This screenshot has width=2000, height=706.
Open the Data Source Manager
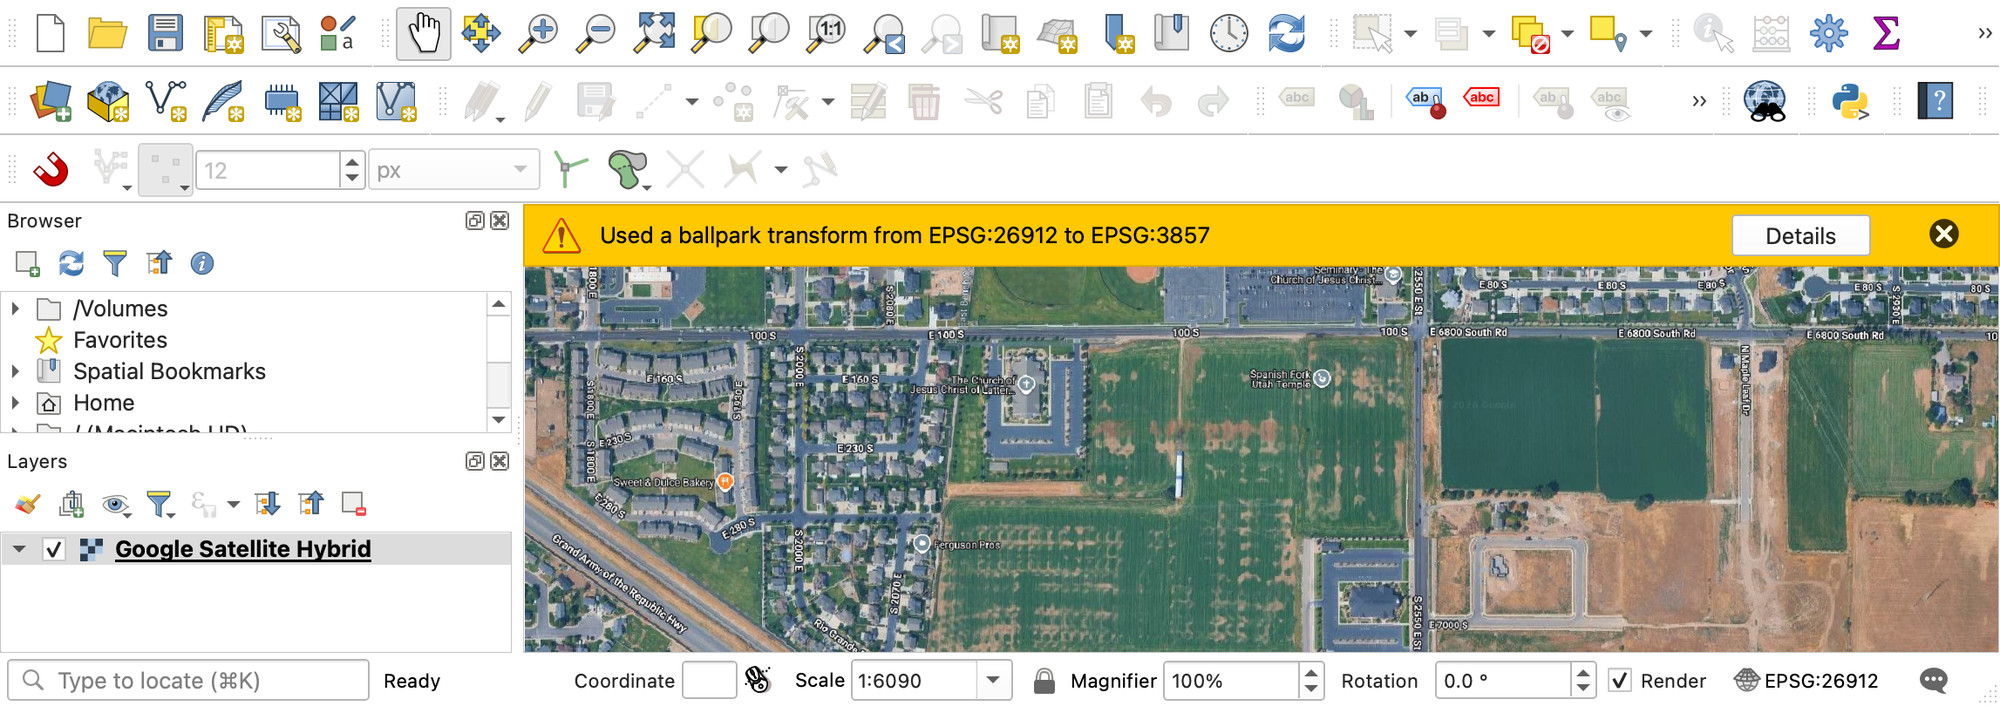[50, 100]
